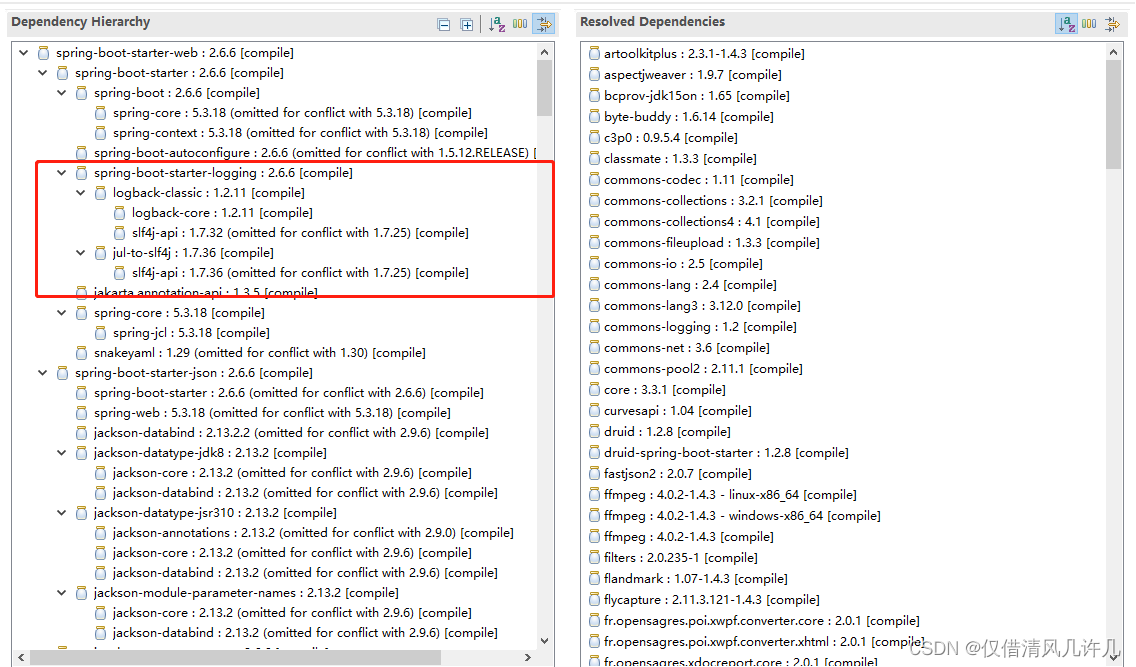Screen dimensions: 1136x667
Task: Toggle the filter button in Dependency Hierarchy
Action: [x=544, y=24]
